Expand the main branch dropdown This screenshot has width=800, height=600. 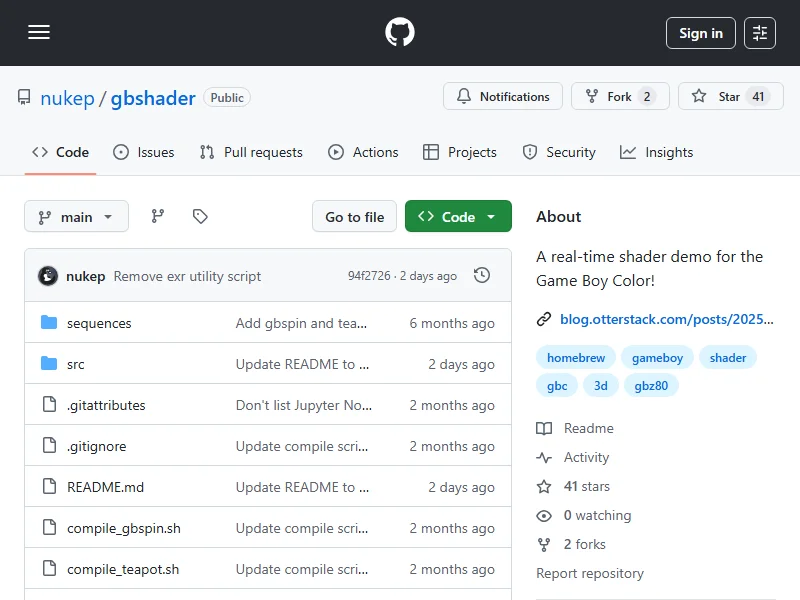tap(76, 217)
